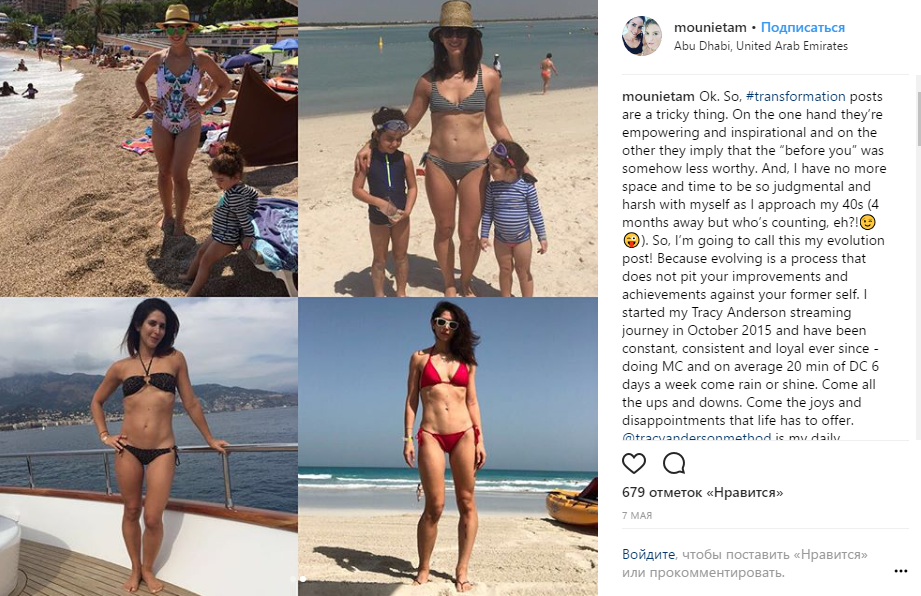The image size is (921, 596).
Task: Log in via the Войдите link
Action: coord(648,554)
